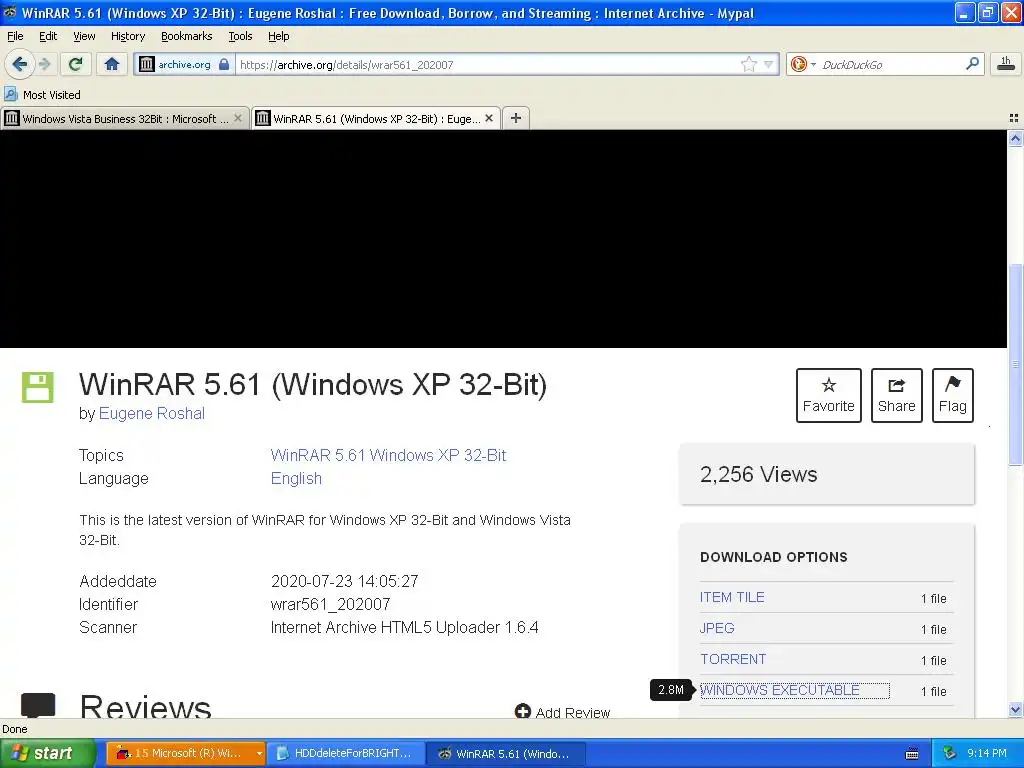Open the Tools menu
This screenshot has width=1024, height=768.
pyautogui.click(x=240, y=36)
